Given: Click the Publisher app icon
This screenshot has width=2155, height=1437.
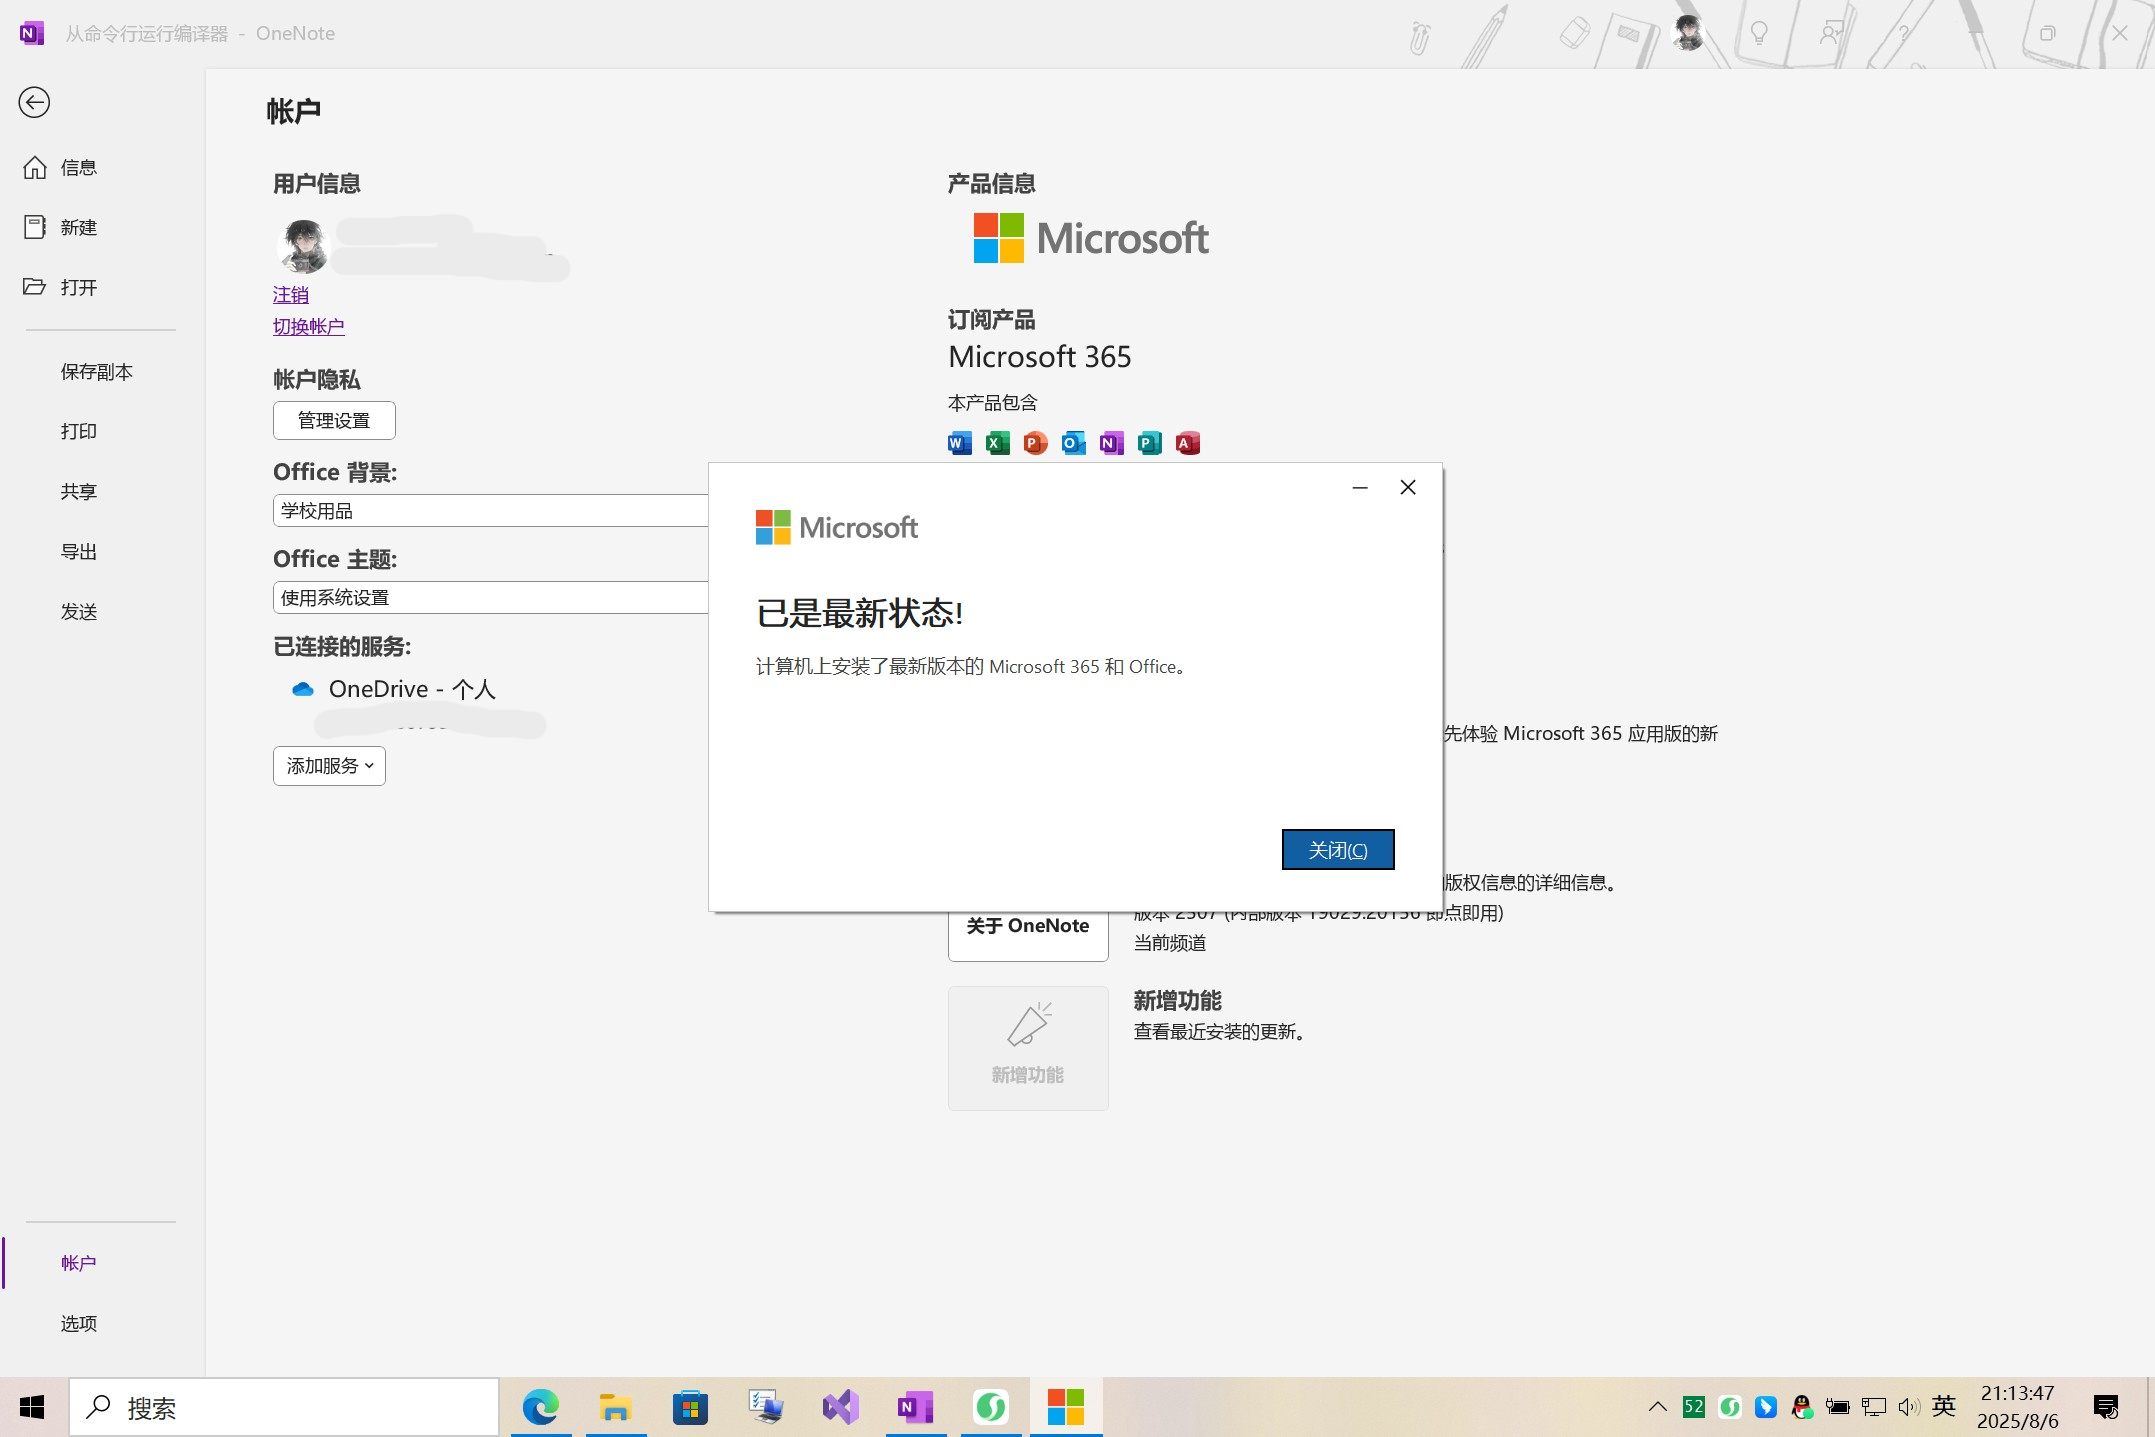Looking at the screenshot, I should point(1149,443).
